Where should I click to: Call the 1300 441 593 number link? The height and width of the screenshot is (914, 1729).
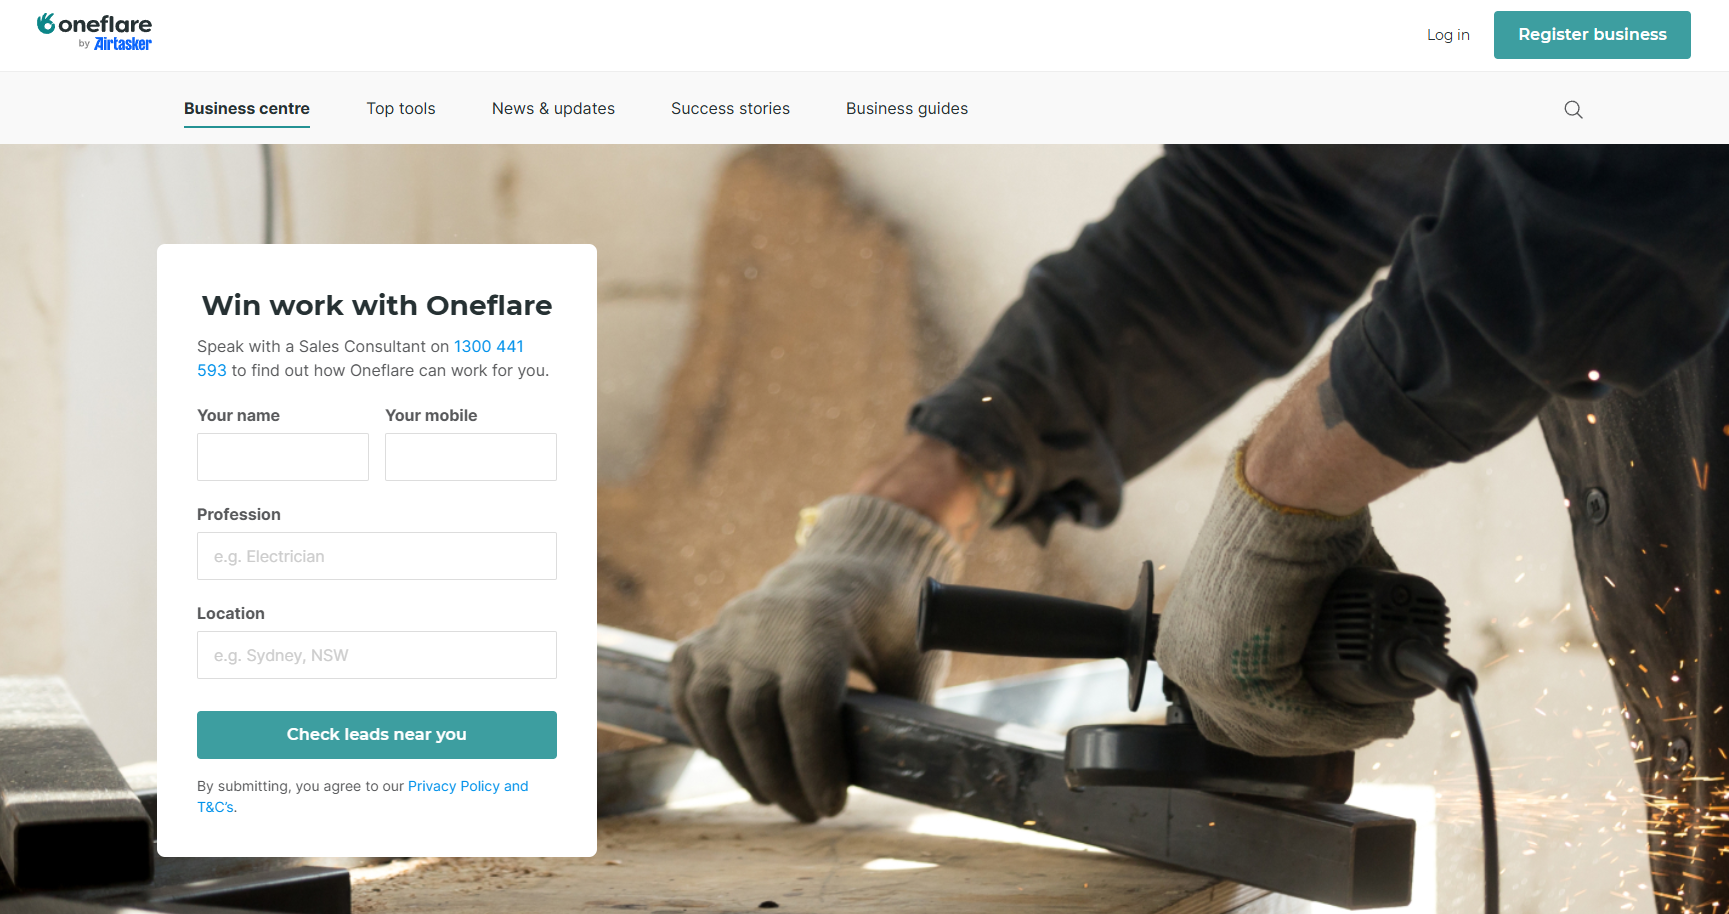(361, 358)
